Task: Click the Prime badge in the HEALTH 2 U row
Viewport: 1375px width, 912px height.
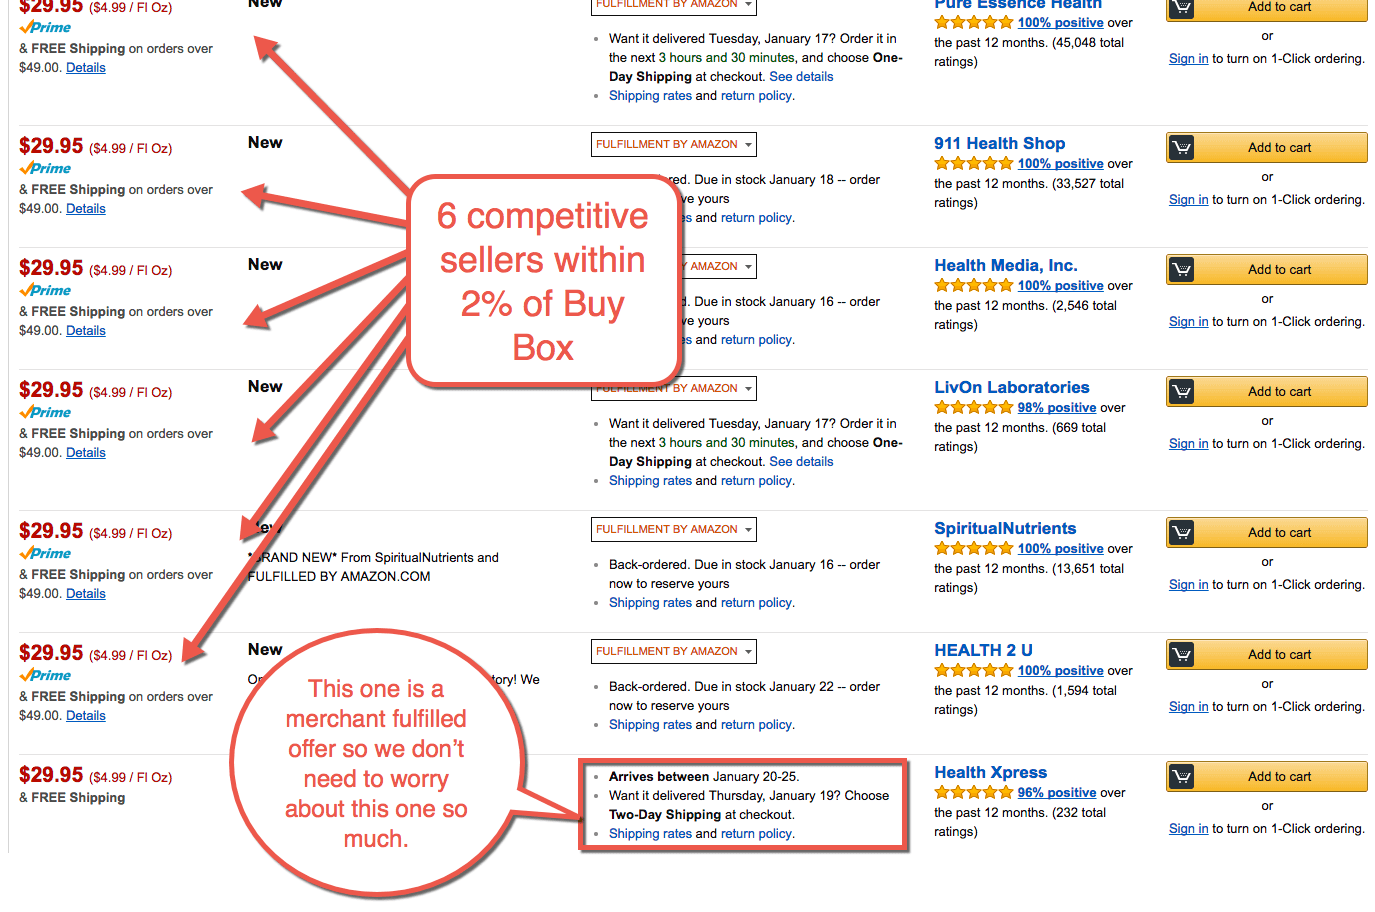Action: 44,675
